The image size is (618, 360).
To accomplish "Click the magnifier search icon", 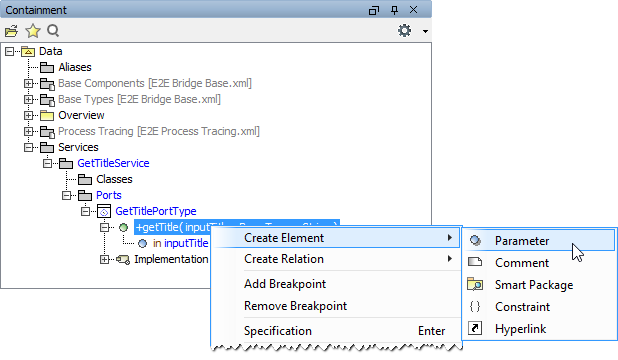I will point(53,31).
